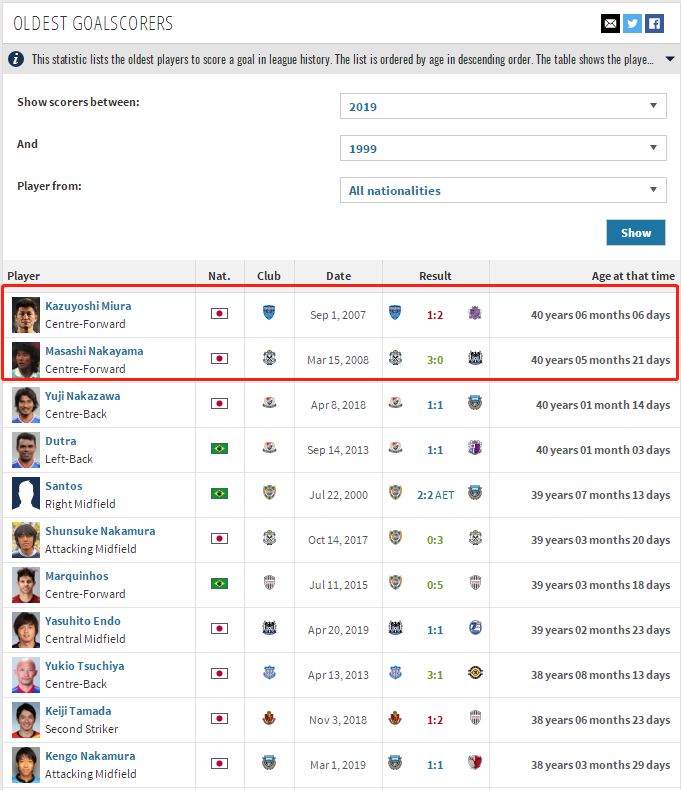
Task: Sort by Player column header
Action: pos(24,276)
